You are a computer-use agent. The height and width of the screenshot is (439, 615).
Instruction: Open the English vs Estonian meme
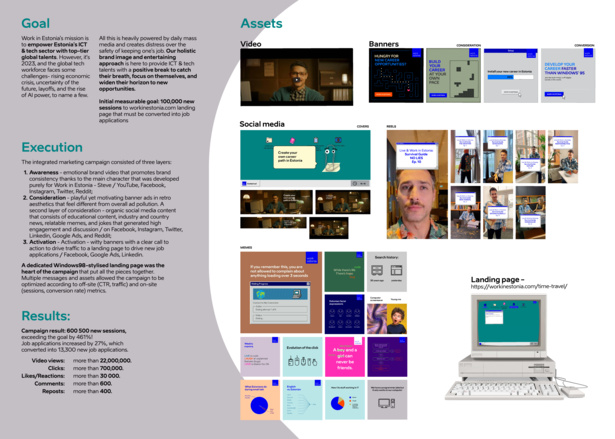[x=302, y=399]
